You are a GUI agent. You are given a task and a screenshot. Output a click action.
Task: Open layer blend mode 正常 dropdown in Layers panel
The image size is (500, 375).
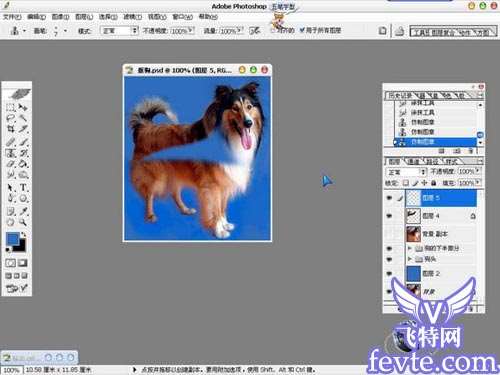pos(406,172)
